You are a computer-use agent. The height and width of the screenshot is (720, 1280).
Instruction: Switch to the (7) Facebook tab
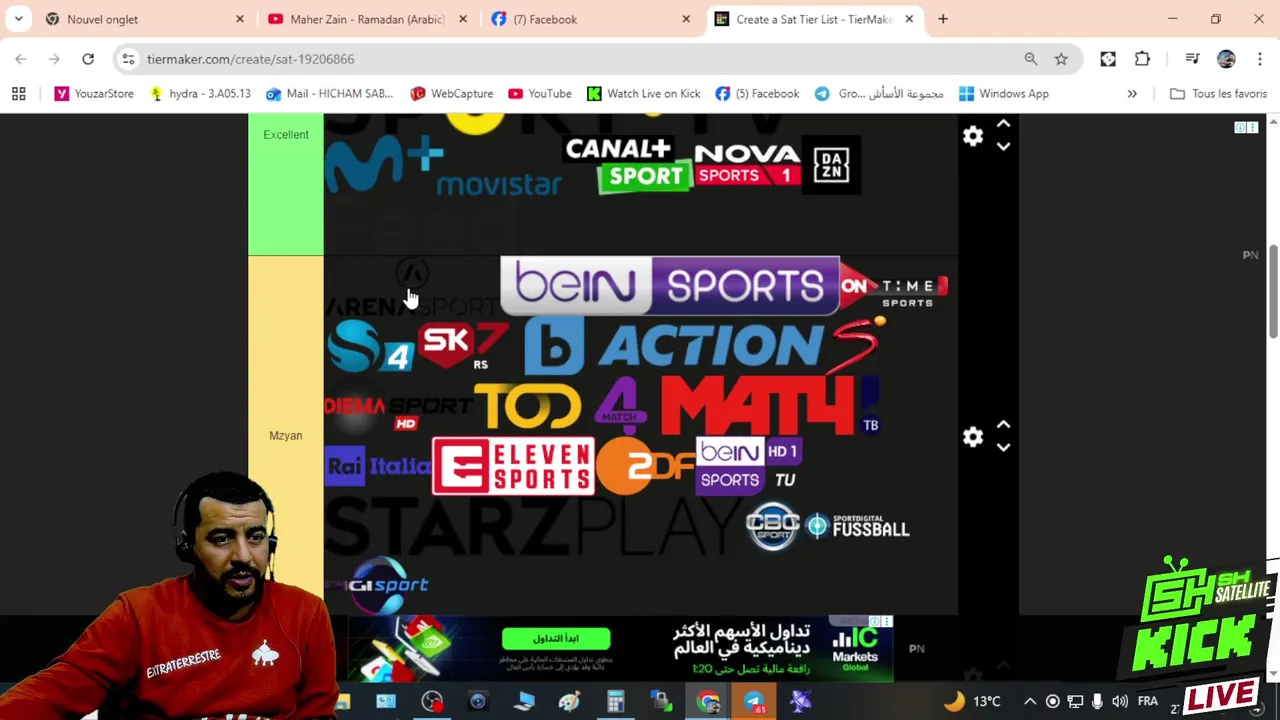591,19
